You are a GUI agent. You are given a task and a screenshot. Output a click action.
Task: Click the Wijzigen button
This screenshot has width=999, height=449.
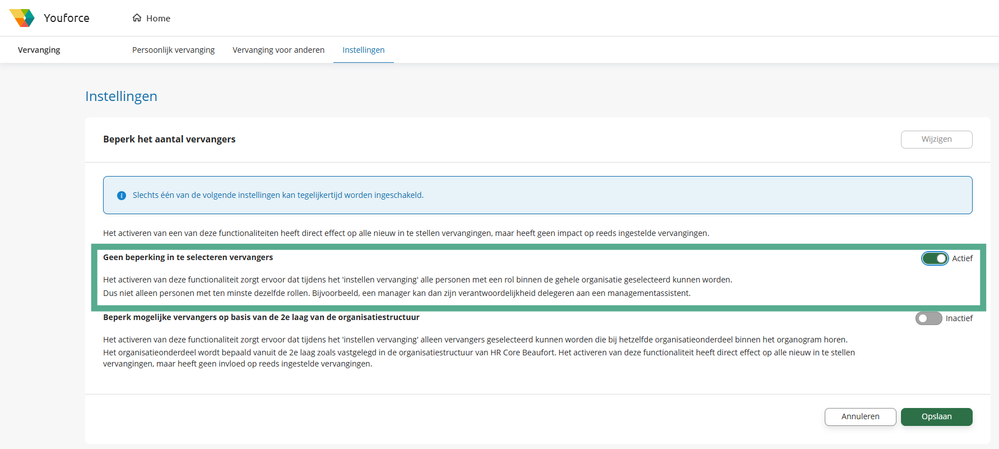[x=937, y=139]
